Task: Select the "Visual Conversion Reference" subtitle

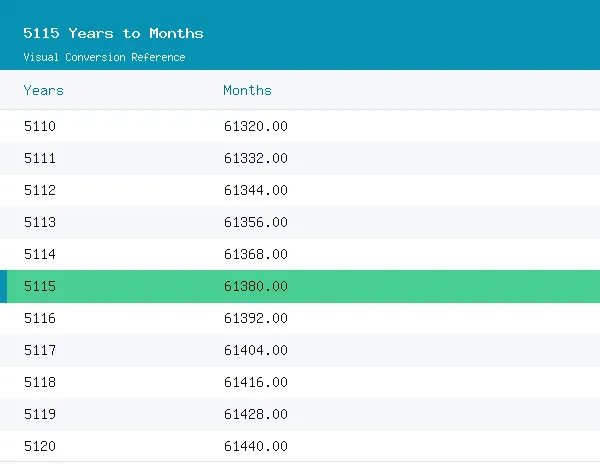Action: pyautogui.click(x=104, y=57)
